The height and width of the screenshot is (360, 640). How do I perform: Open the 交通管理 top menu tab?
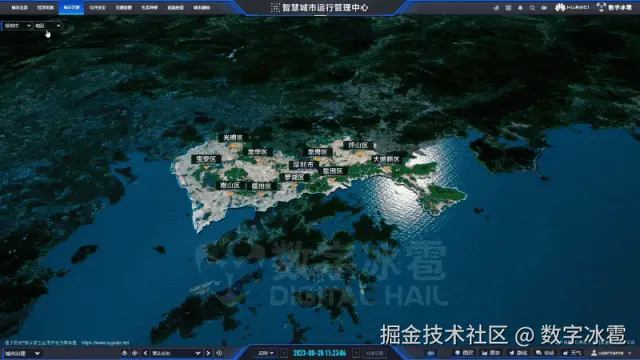coord(123,8)
